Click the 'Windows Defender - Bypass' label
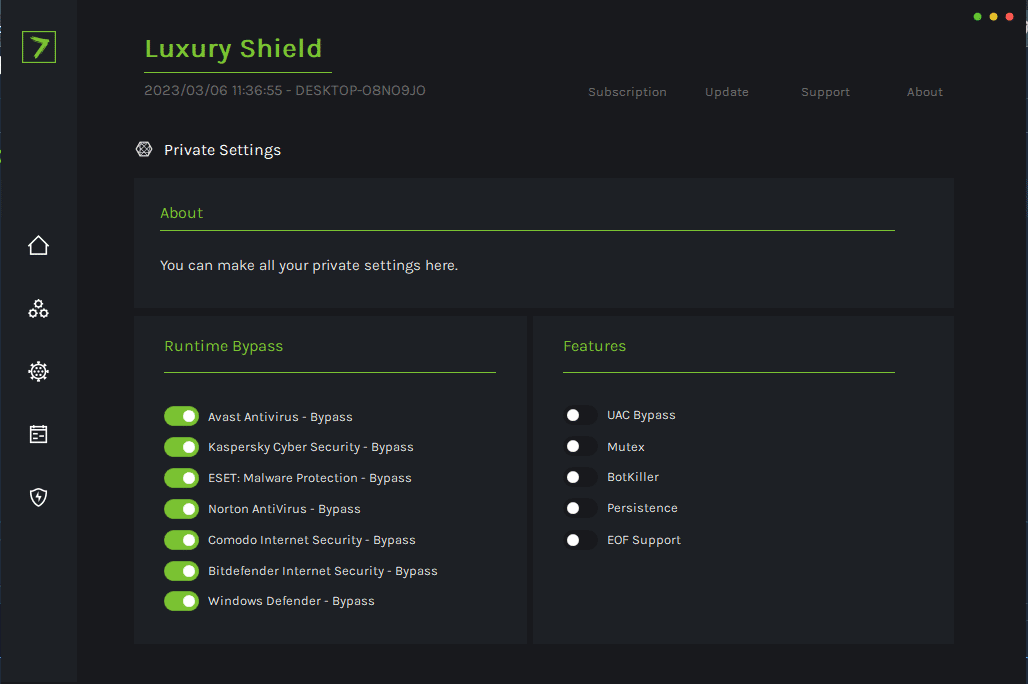The width and height of the screenshot is (1028, 684). click(291, 601)
